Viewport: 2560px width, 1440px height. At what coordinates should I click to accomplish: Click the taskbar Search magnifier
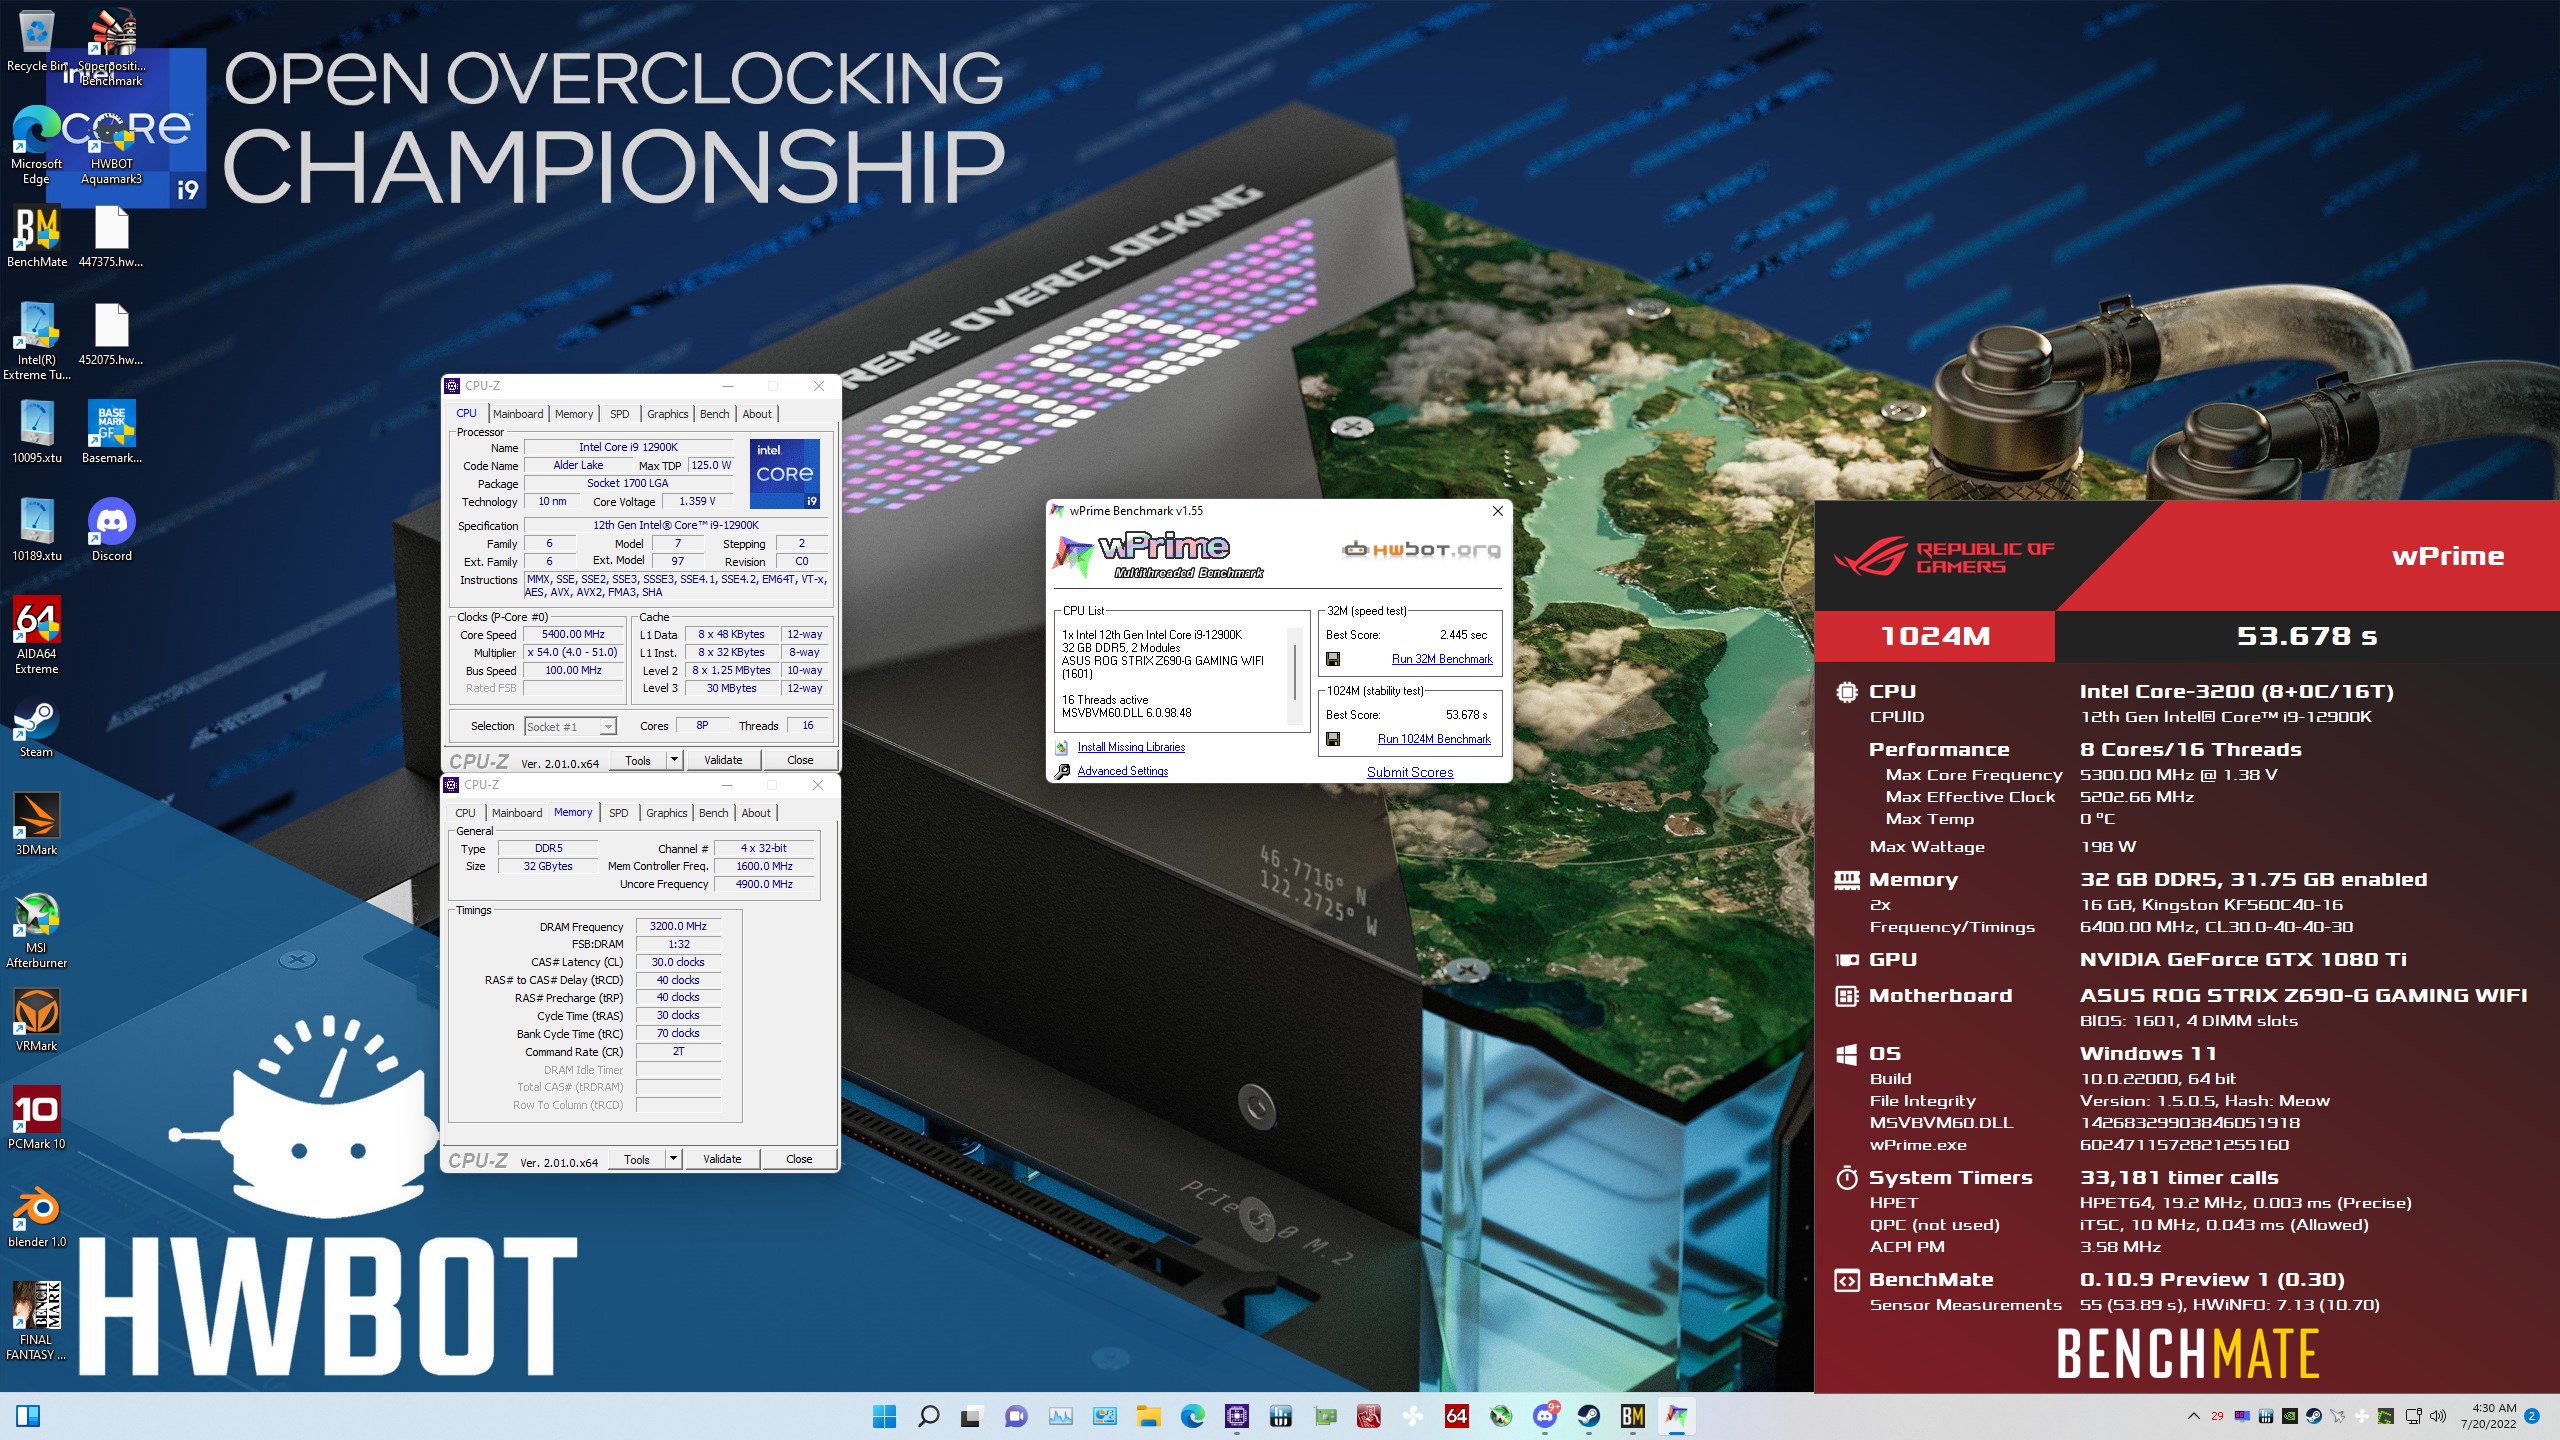tap(929, 1416)
